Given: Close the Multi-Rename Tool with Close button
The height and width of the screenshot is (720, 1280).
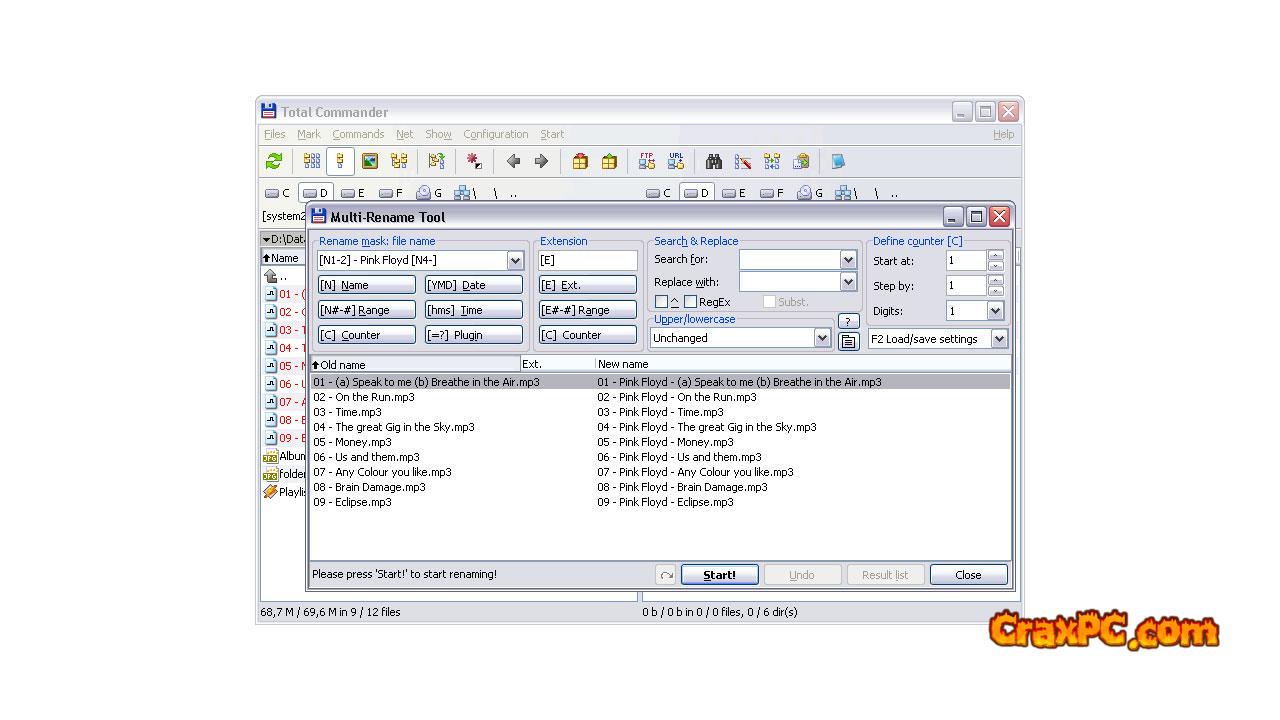Looking at the screenshot, I should coord(968,575).
